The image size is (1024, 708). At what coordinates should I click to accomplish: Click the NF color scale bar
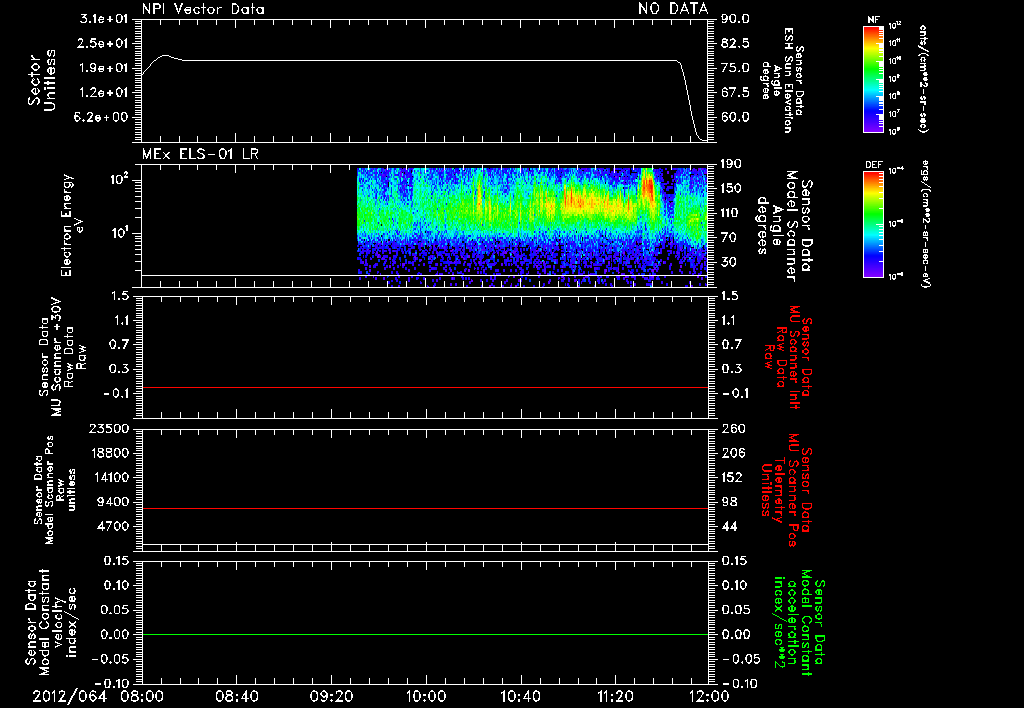pyautogui.click(x=873, y=78)
